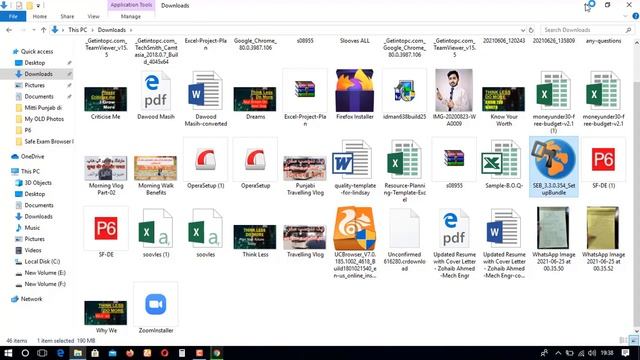Select the idman638build25 installer icon

pos(404,91)
